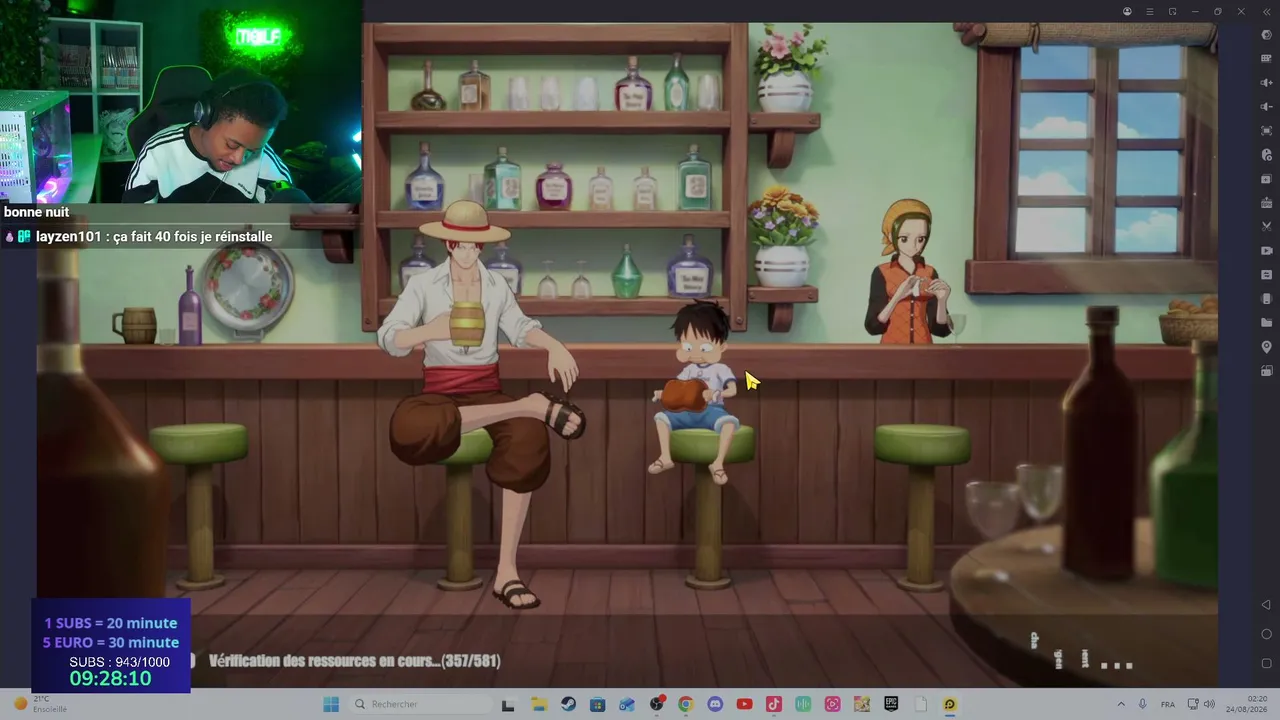Start emulator screen recording
The image size is (1280, 720).
click(x=1266, y=251)
